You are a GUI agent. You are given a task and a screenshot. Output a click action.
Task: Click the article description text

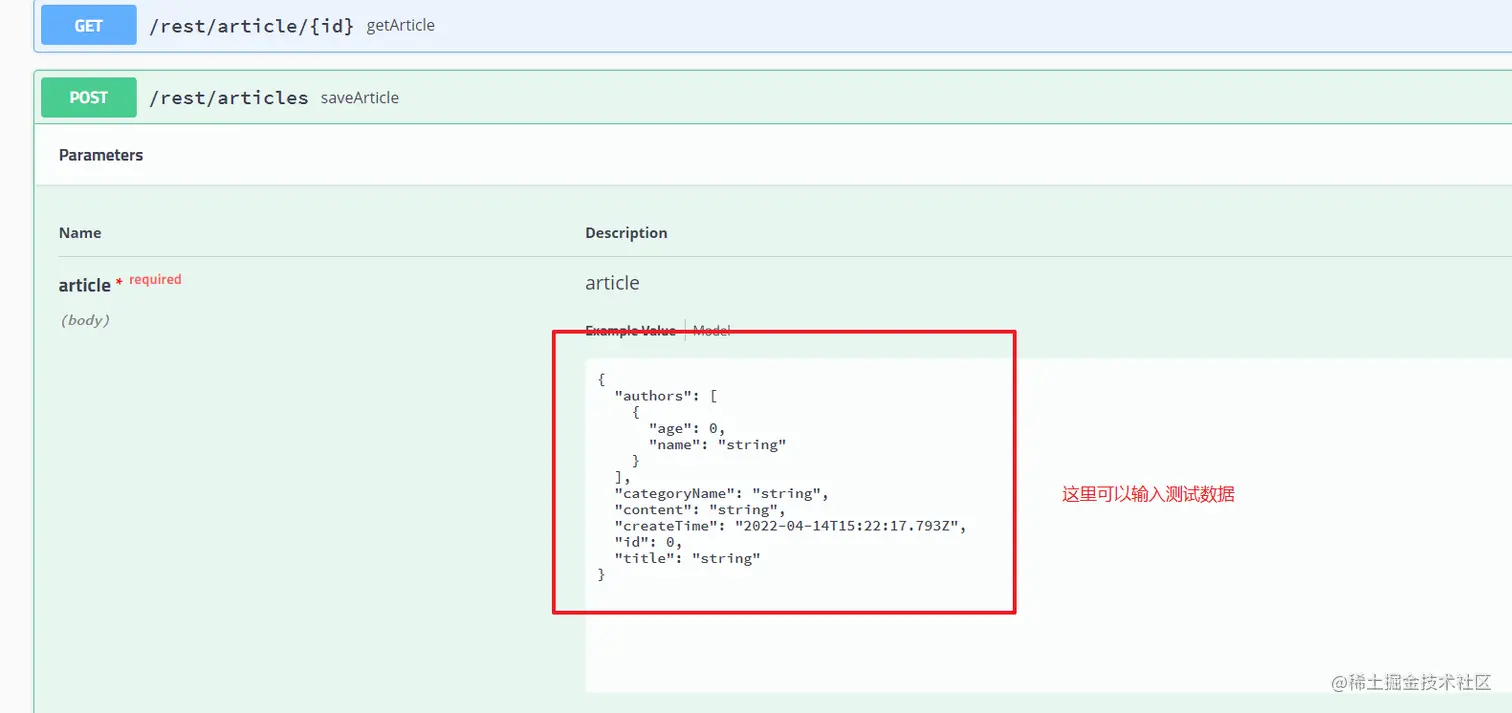[612, 283]
